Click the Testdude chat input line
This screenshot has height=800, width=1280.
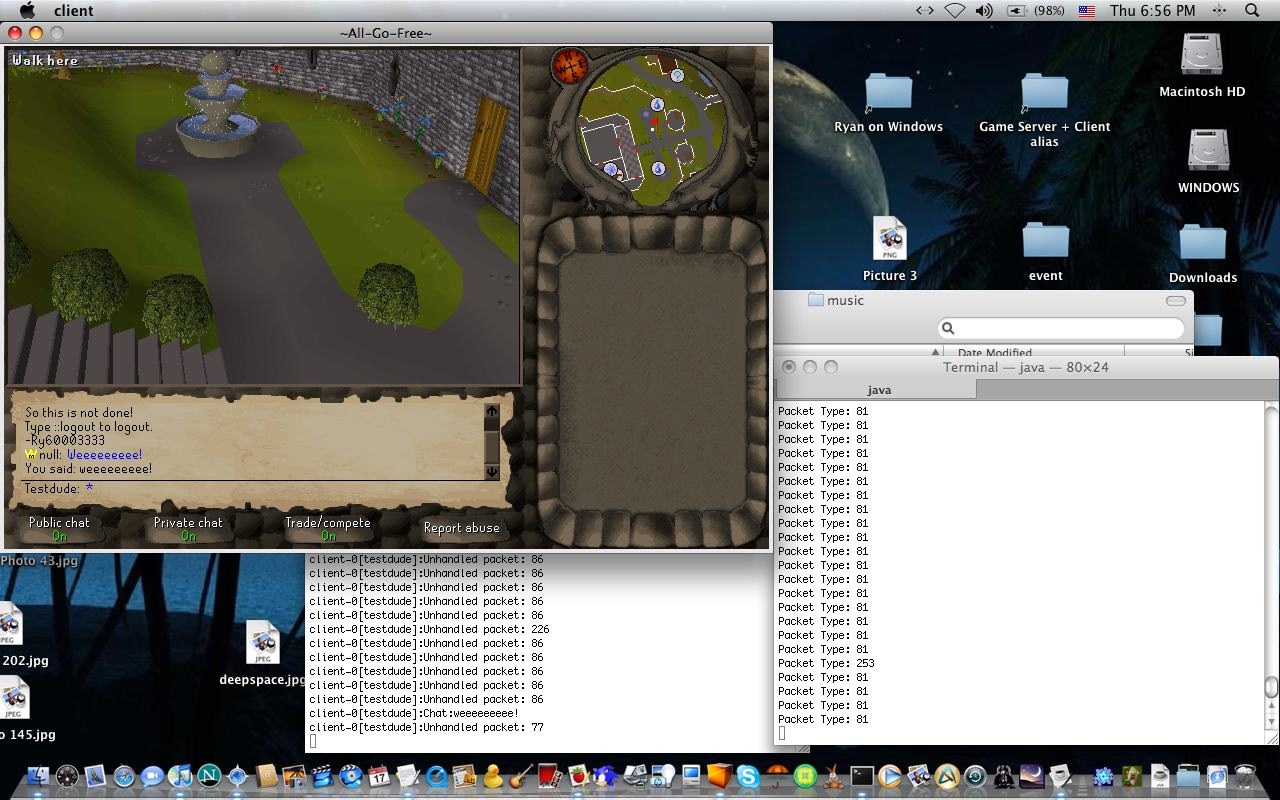260,488
